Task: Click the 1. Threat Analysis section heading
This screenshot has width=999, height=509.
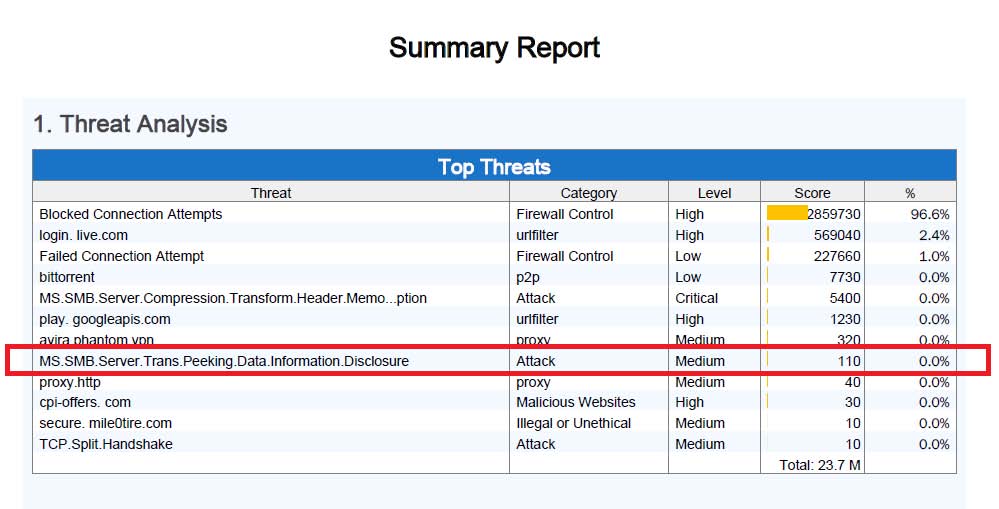Action: (x=130, y=124)
